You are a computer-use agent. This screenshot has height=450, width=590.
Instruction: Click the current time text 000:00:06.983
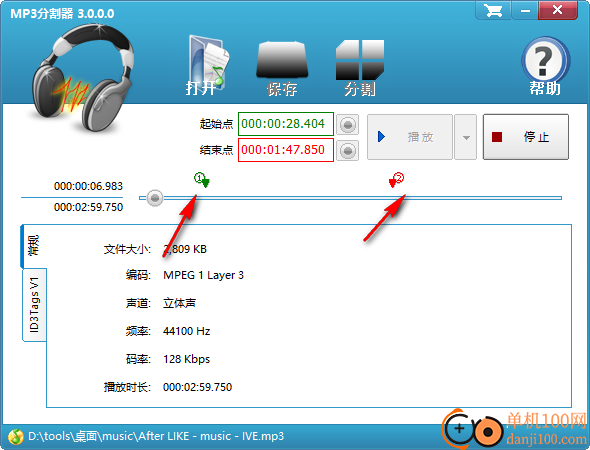(x=88, y=186)
